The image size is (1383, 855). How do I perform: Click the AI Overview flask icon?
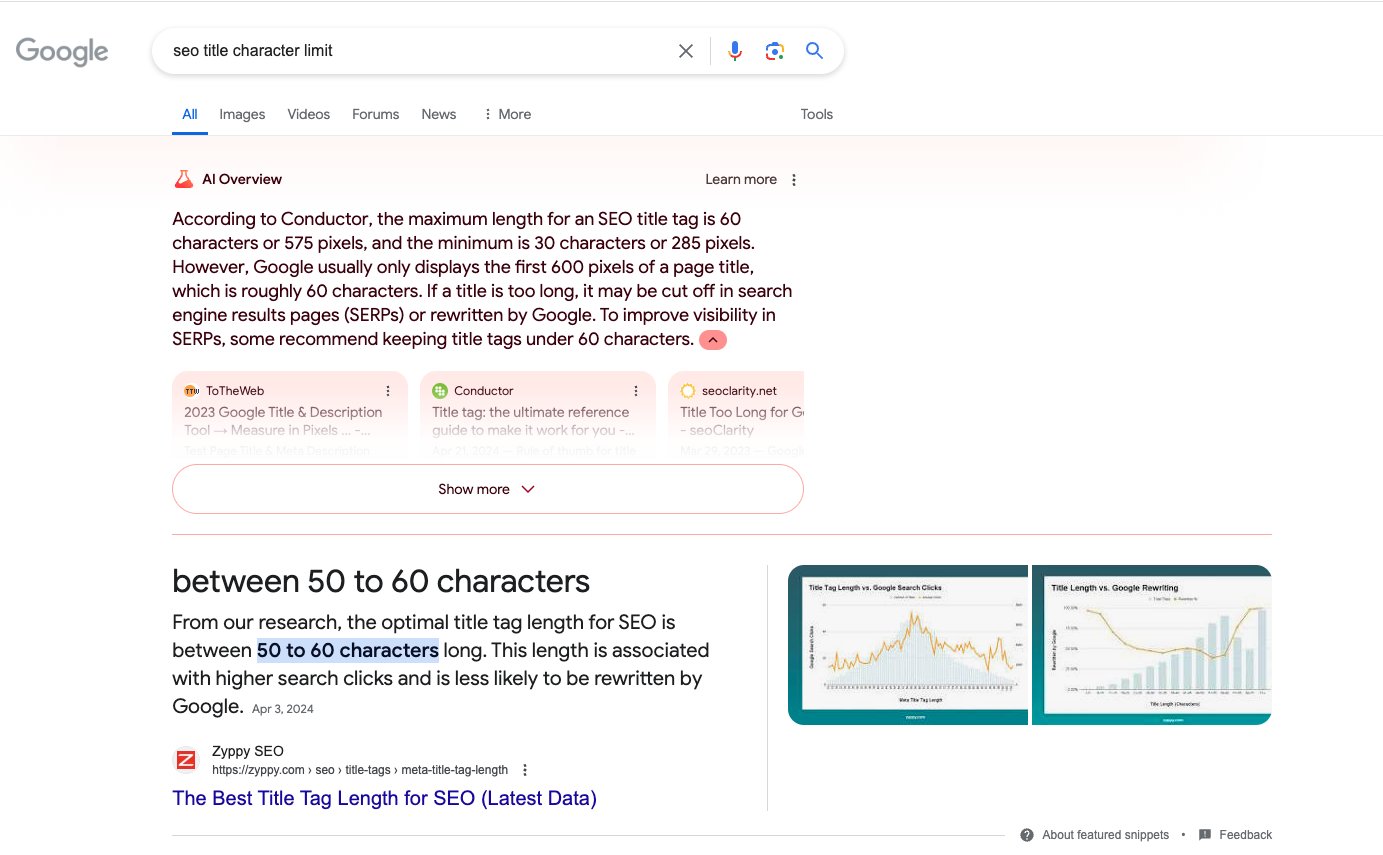183,179
